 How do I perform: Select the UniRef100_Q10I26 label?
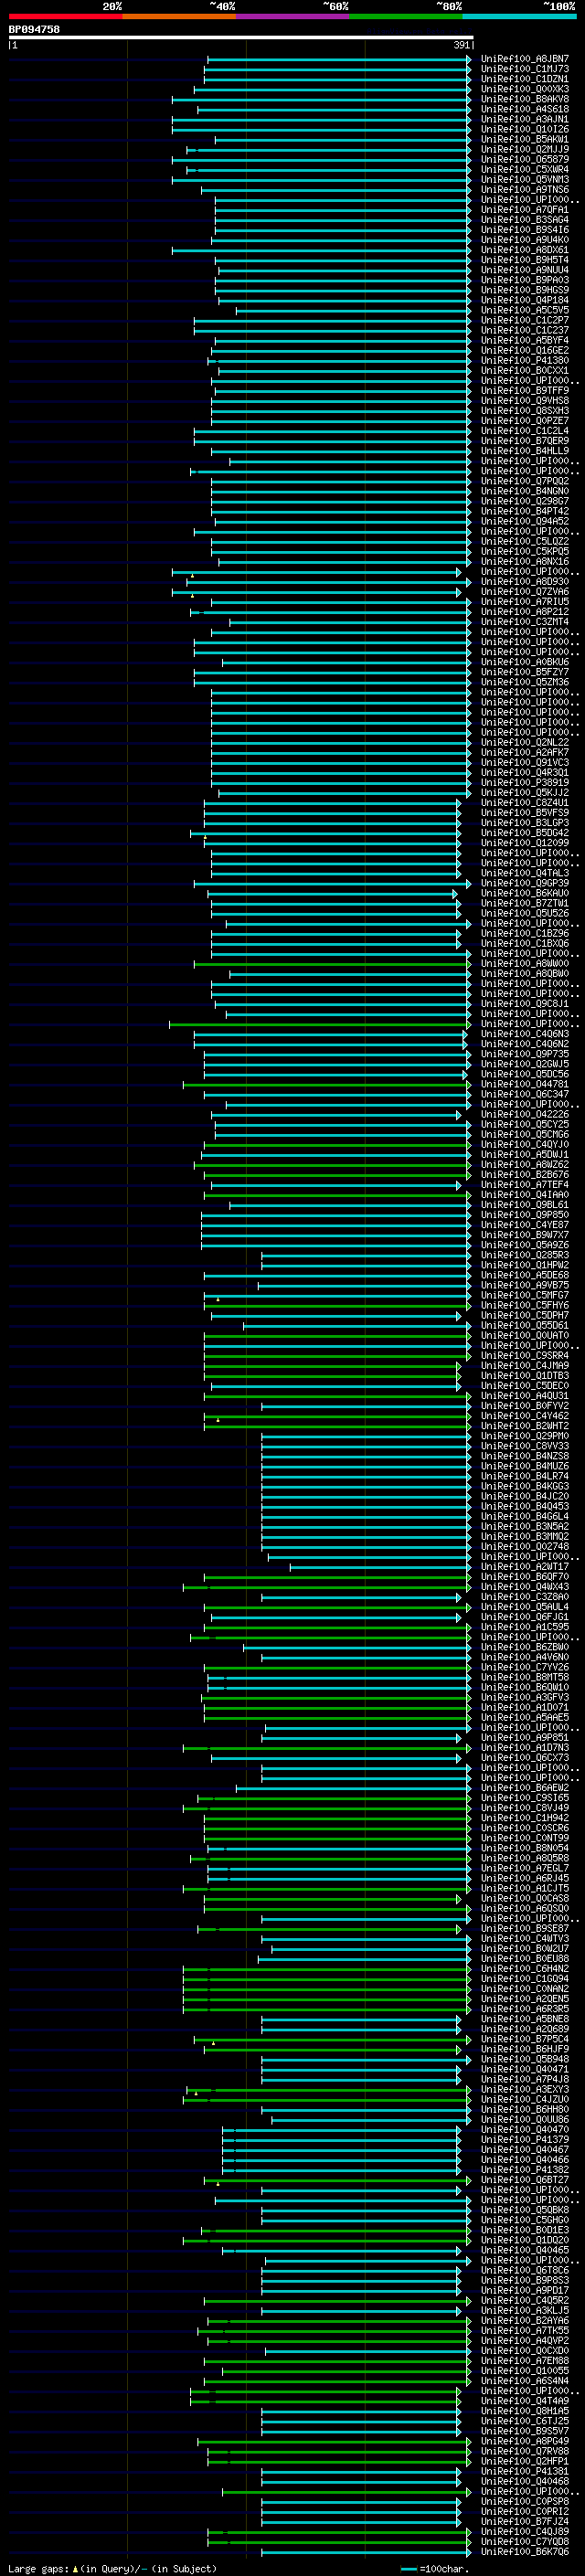click(x=525, y=129)
